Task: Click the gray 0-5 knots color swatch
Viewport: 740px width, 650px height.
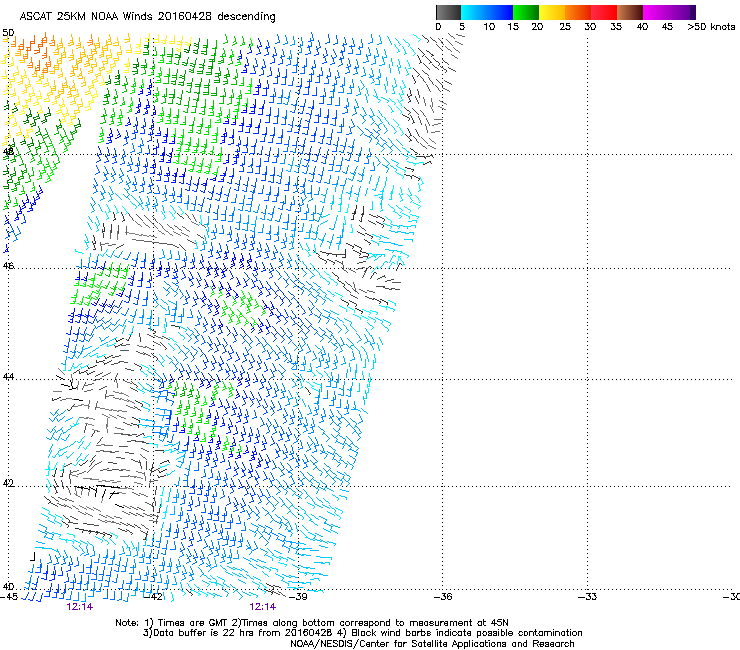Action: 448,12
